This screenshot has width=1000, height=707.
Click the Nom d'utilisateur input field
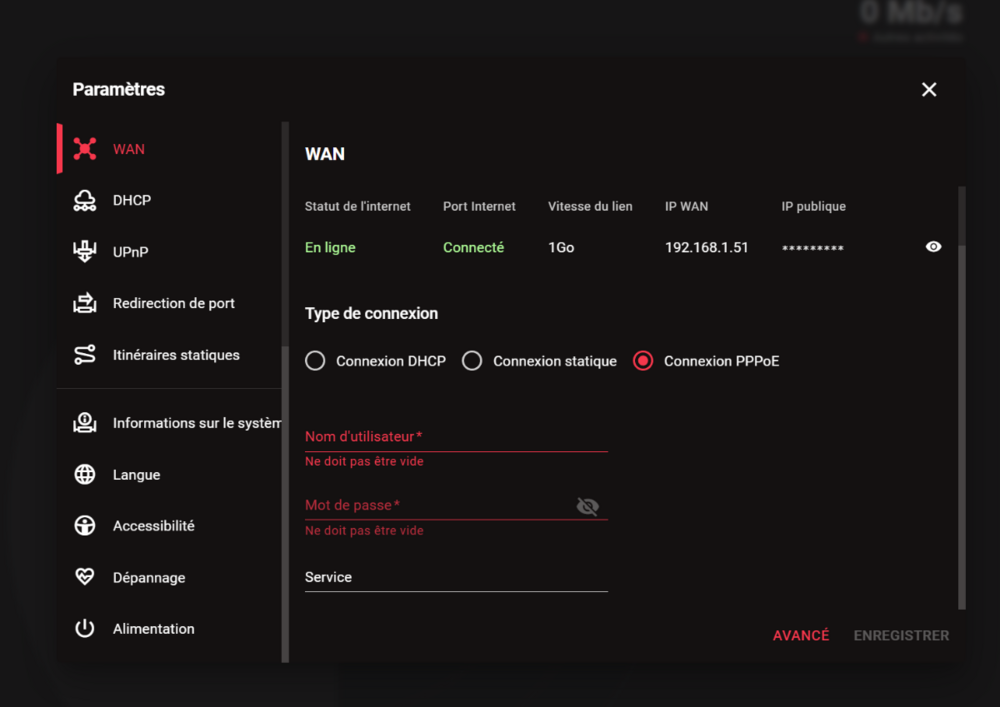point(456,437)
